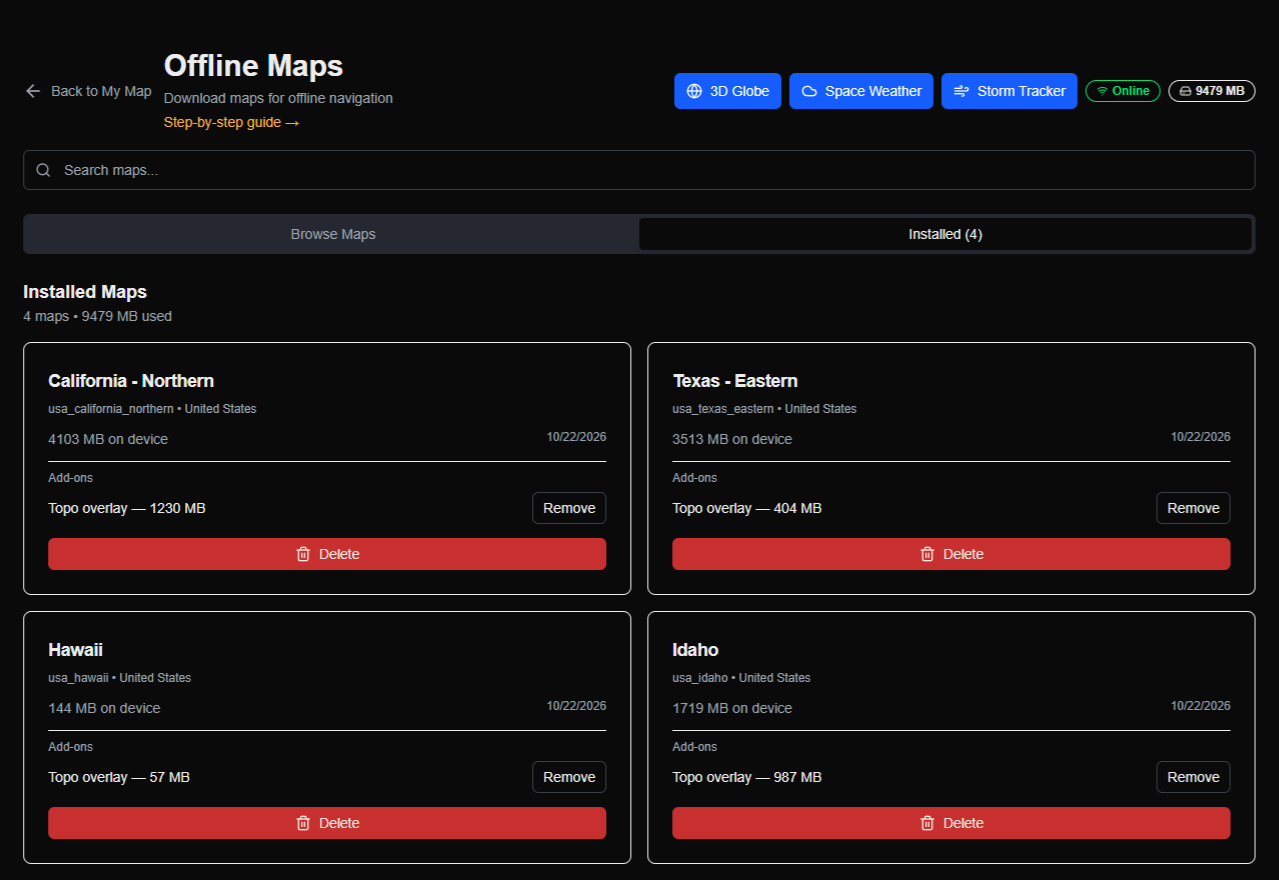Click the '4 maps • 9479 MB used' summary
The image size is (1279, 880).
pos(98,316)
